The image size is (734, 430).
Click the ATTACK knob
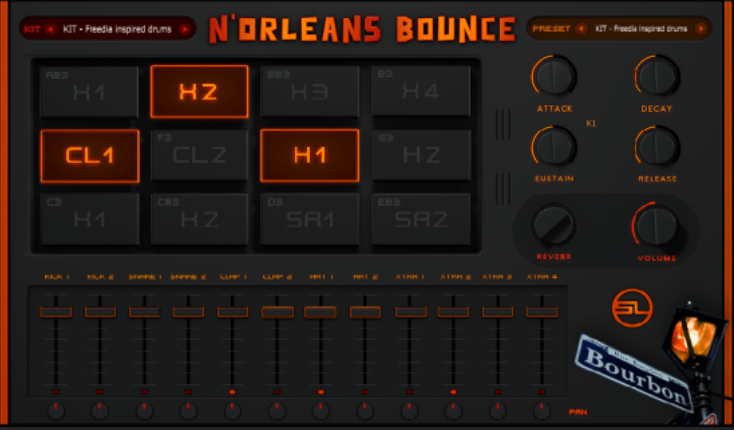click(554, 76)
